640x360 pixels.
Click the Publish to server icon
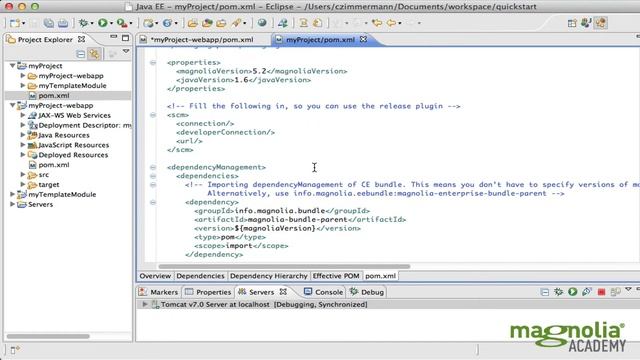point(616,291)
